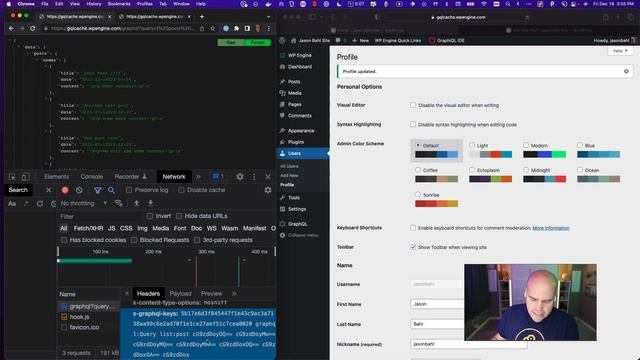
Task: Select the Sunrise admin color scheme
Action: coord(418,194)
